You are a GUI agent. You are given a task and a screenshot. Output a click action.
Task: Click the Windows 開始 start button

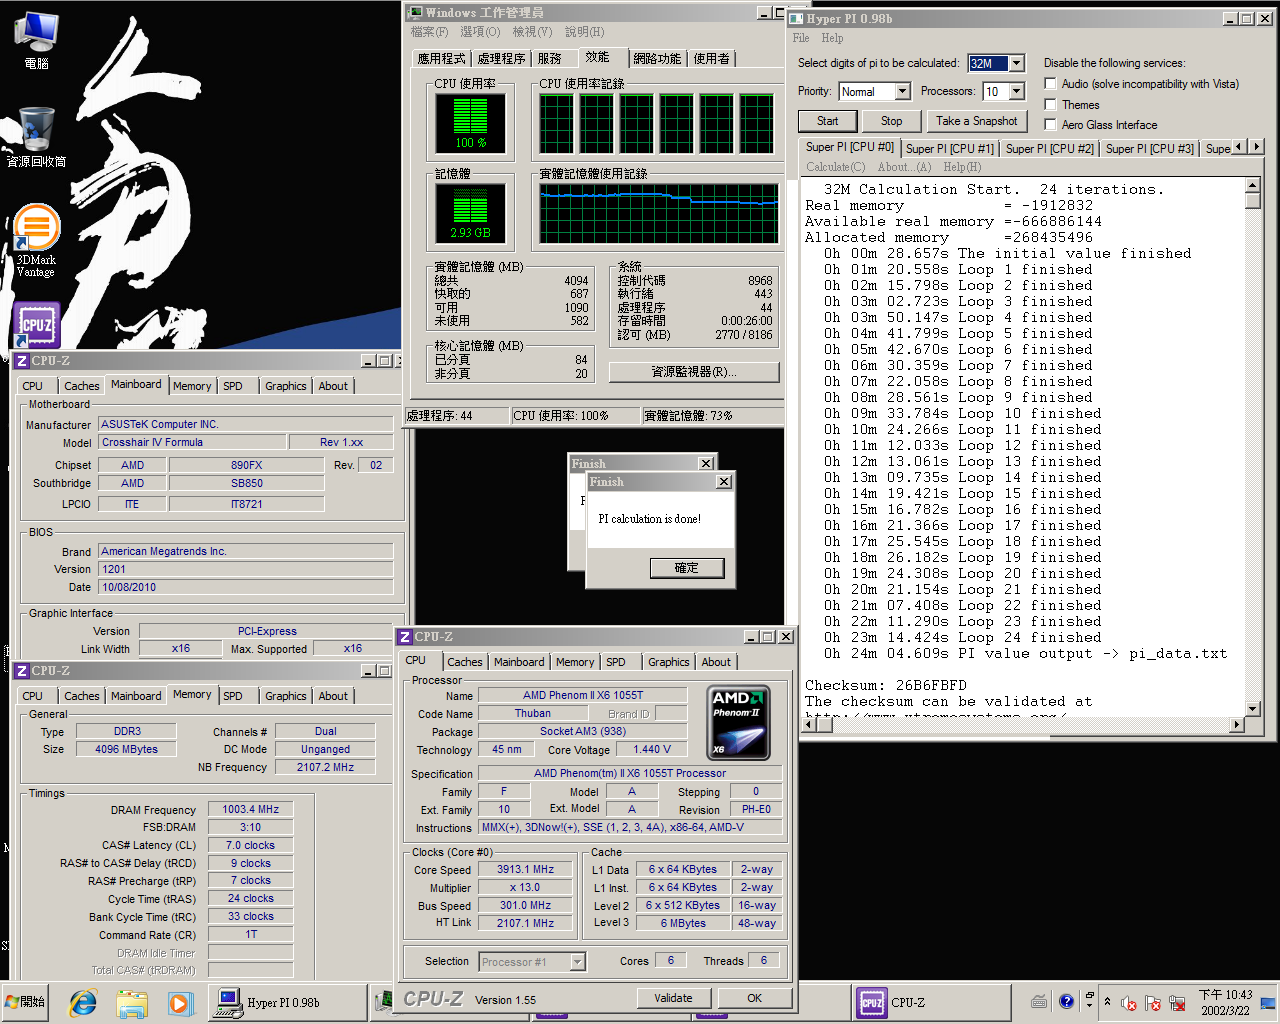pos(26,1002)
